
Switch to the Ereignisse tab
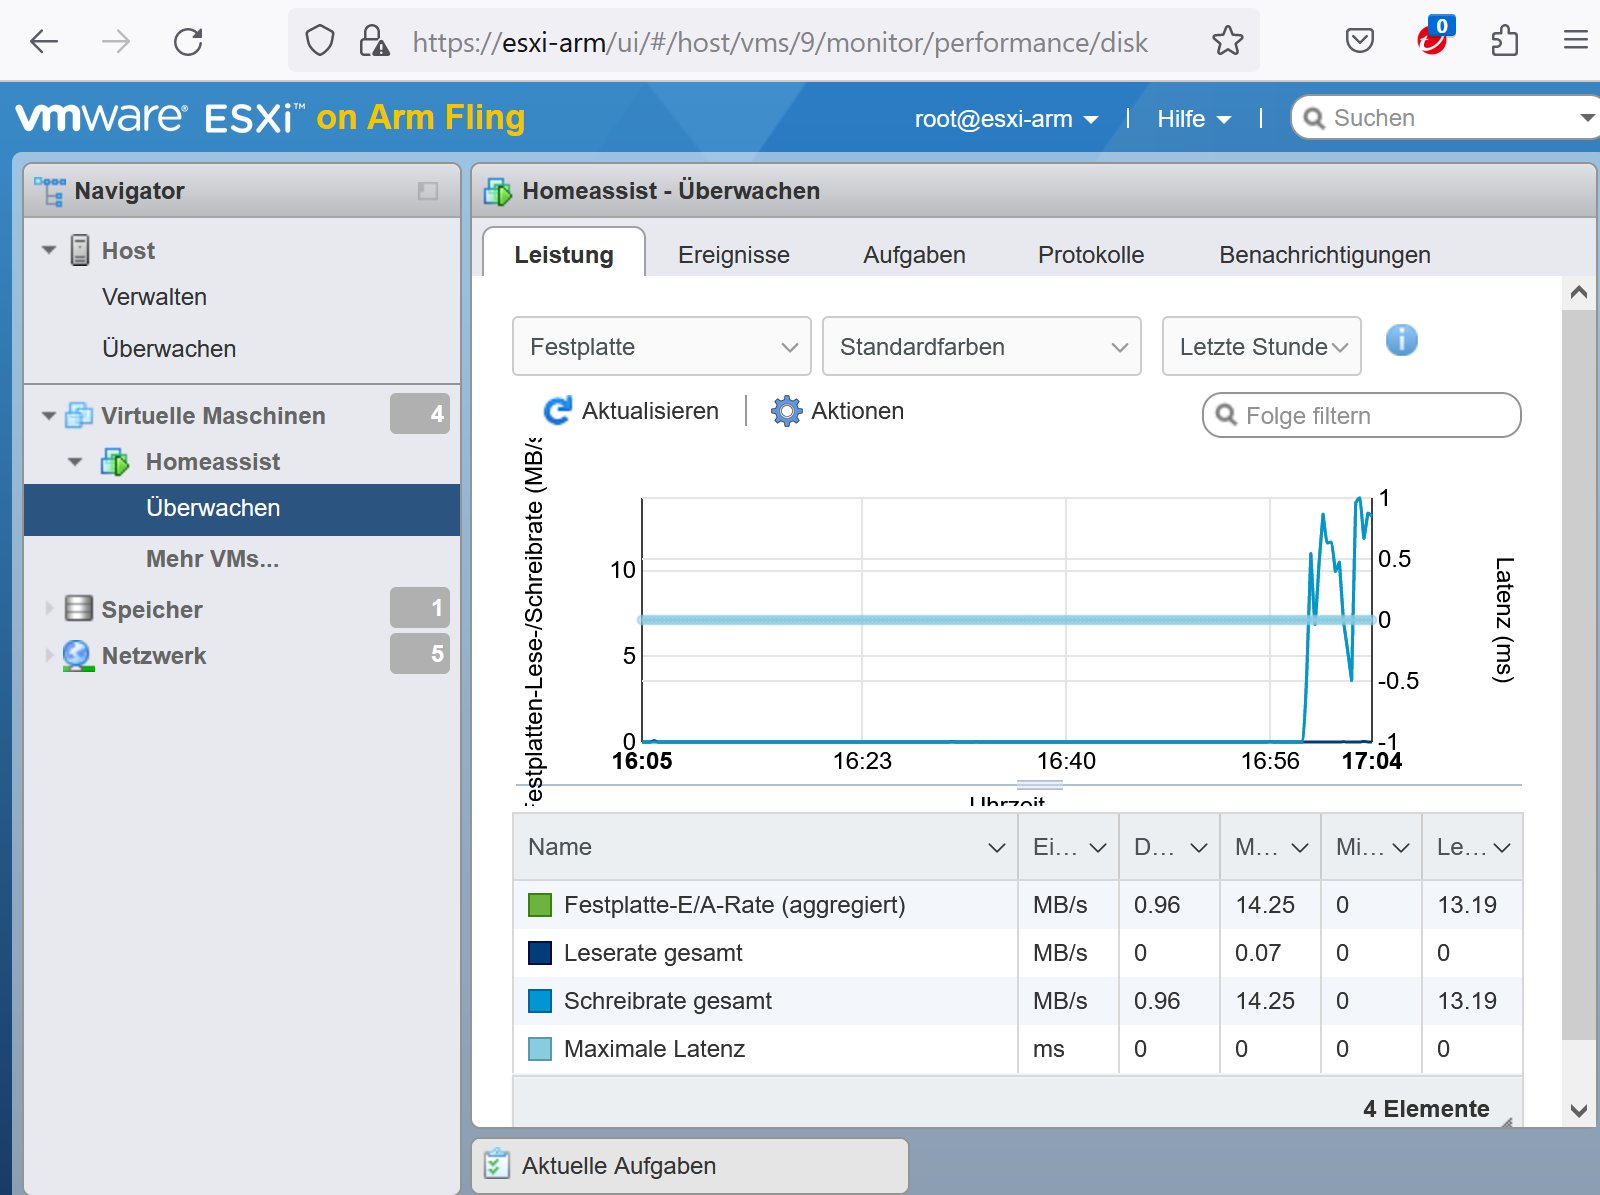click(733, 255)
